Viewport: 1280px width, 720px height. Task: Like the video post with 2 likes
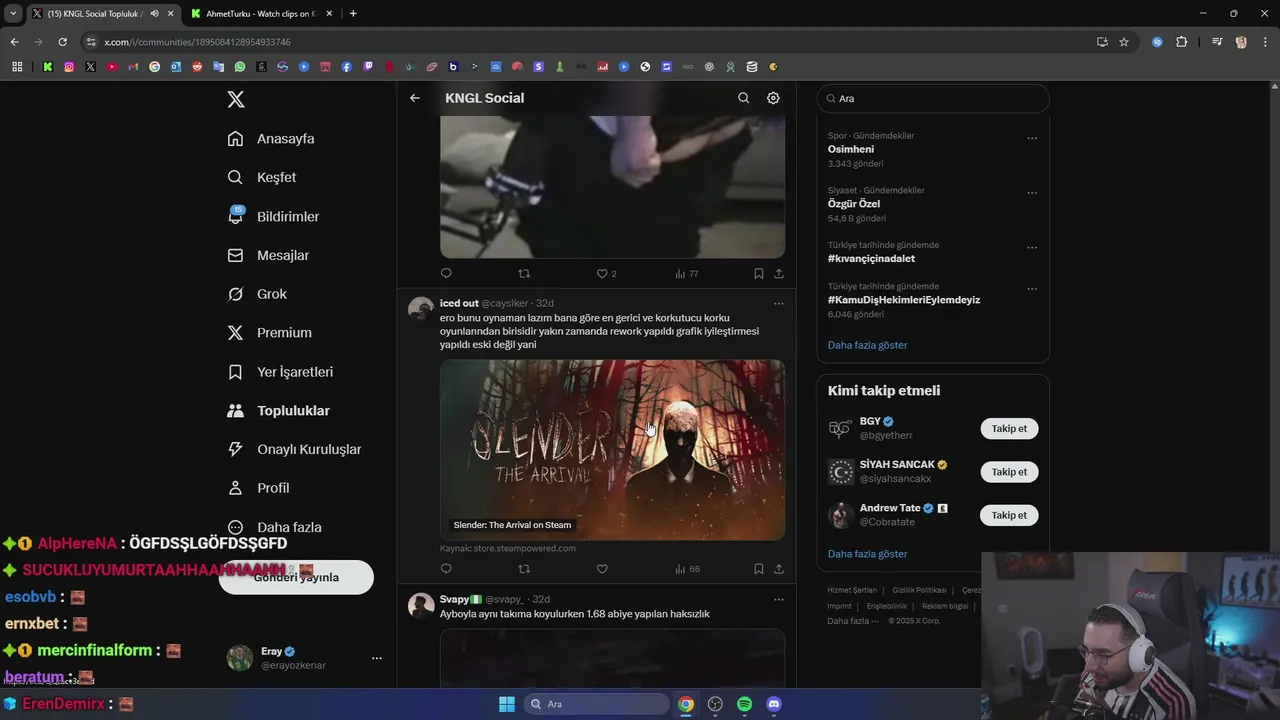(x=606, y=273)
